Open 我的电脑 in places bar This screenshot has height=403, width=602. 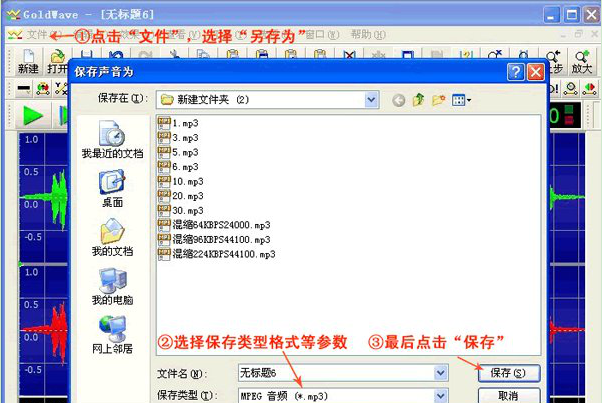(x=112, y=286)
